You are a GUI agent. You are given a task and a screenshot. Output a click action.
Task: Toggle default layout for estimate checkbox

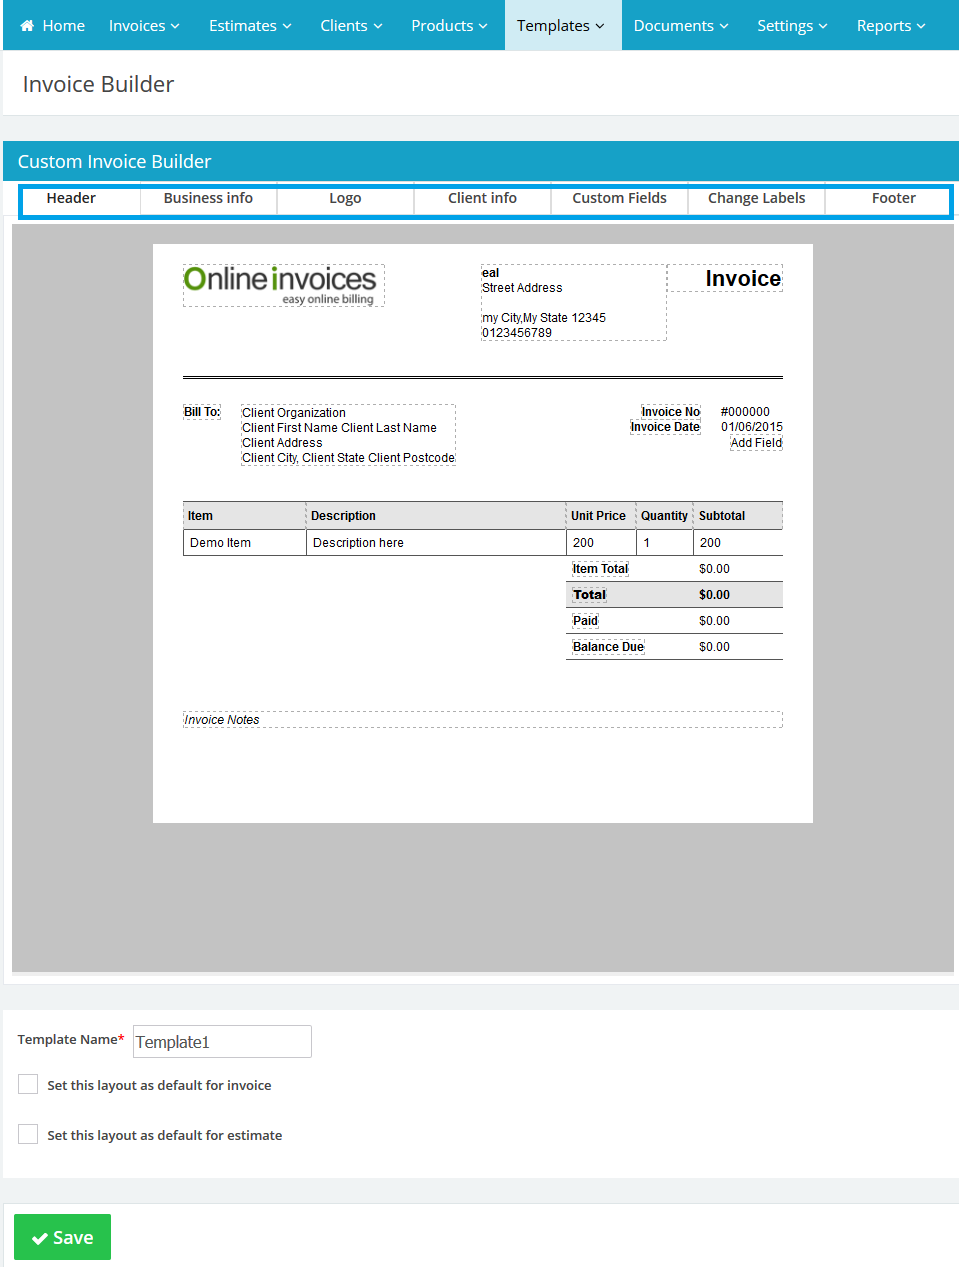(x=28, y=1135)
